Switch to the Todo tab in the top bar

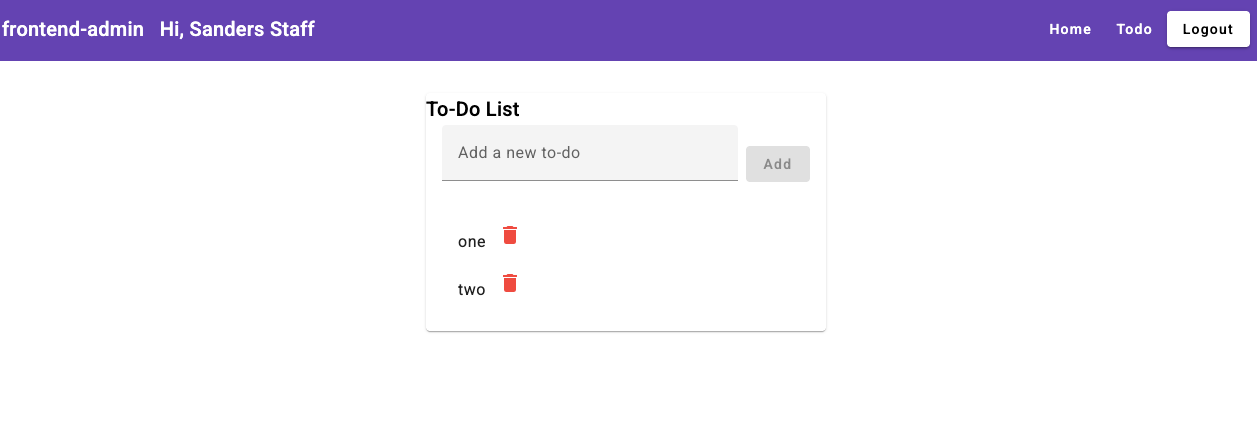(x=1134, y=29)
